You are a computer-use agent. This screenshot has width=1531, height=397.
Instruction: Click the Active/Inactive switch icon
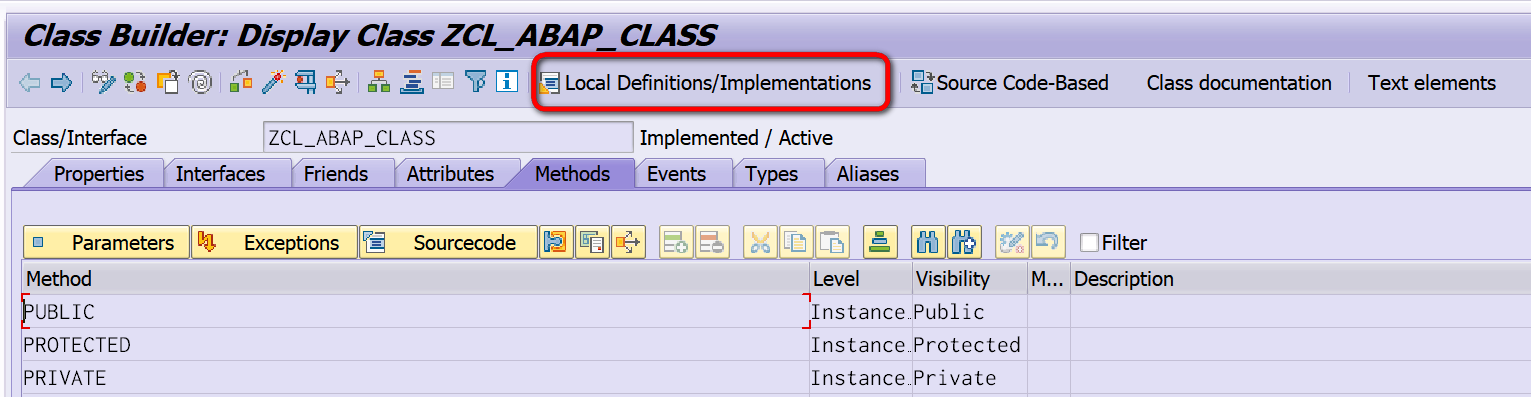click(x=135, y=83)
